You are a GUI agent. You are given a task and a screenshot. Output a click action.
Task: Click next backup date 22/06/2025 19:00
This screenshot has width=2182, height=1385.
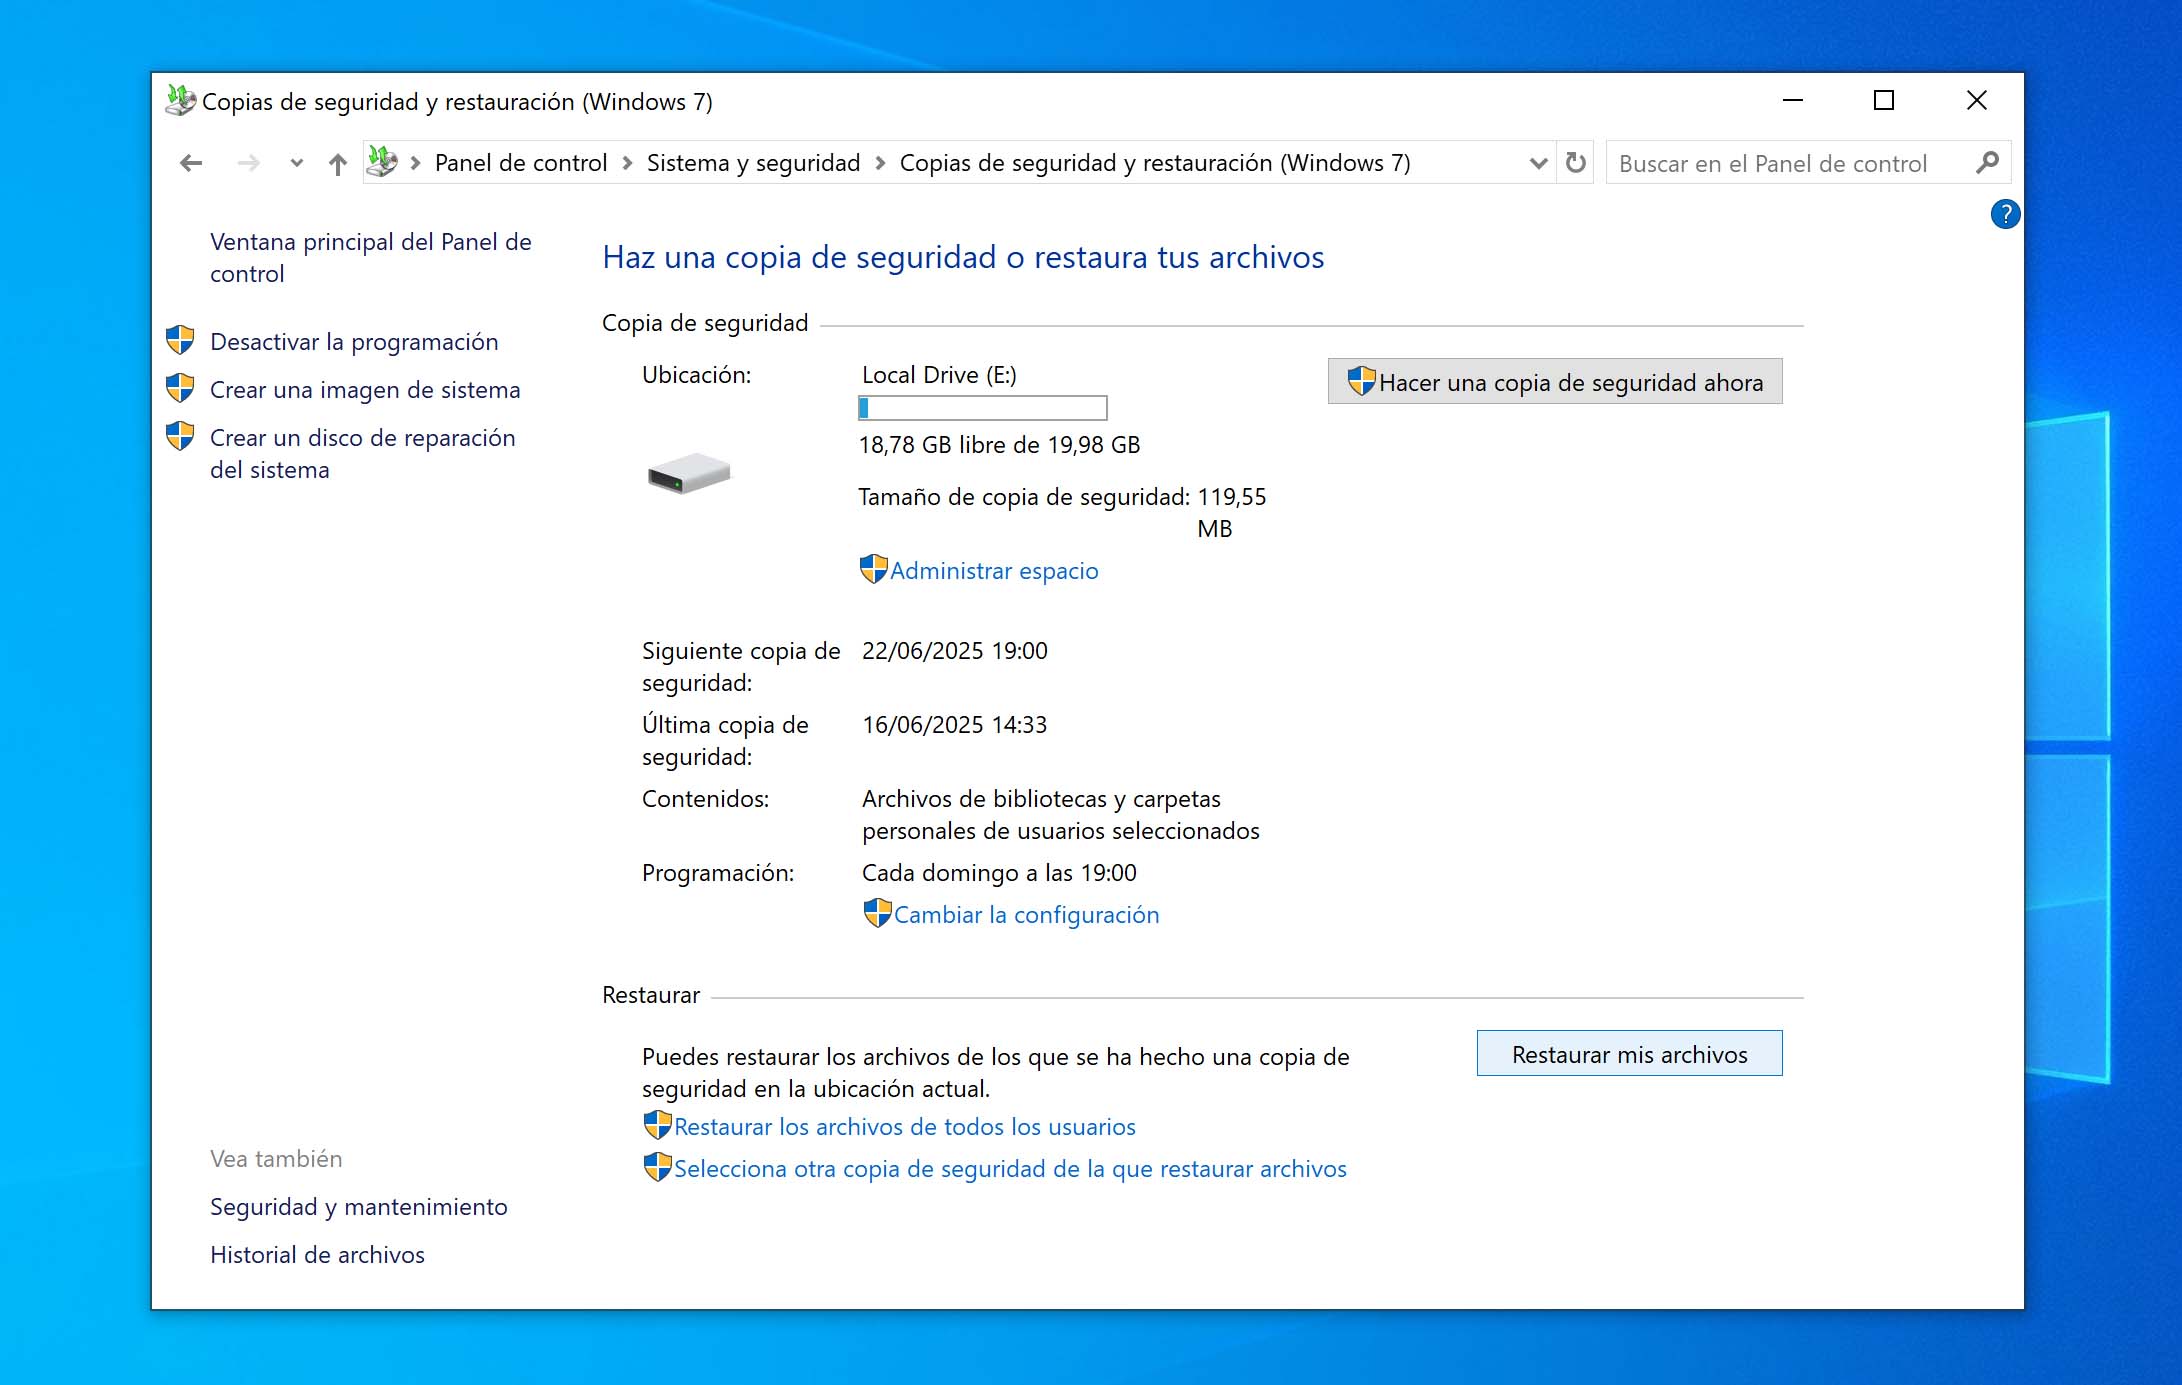[x=955, y=651]
